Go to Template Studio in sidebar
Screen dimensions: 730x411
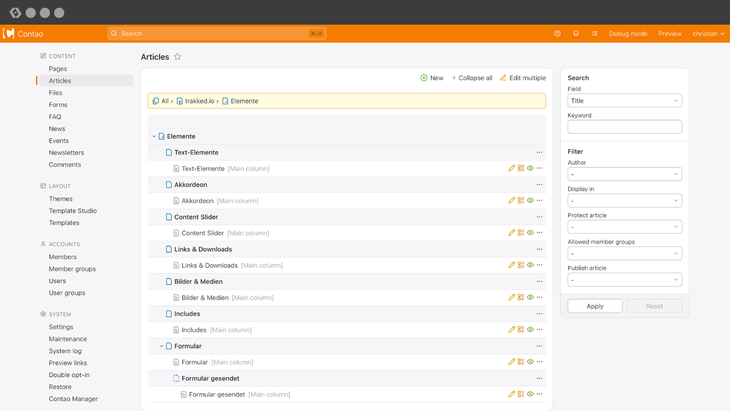(x=73, y=211)
